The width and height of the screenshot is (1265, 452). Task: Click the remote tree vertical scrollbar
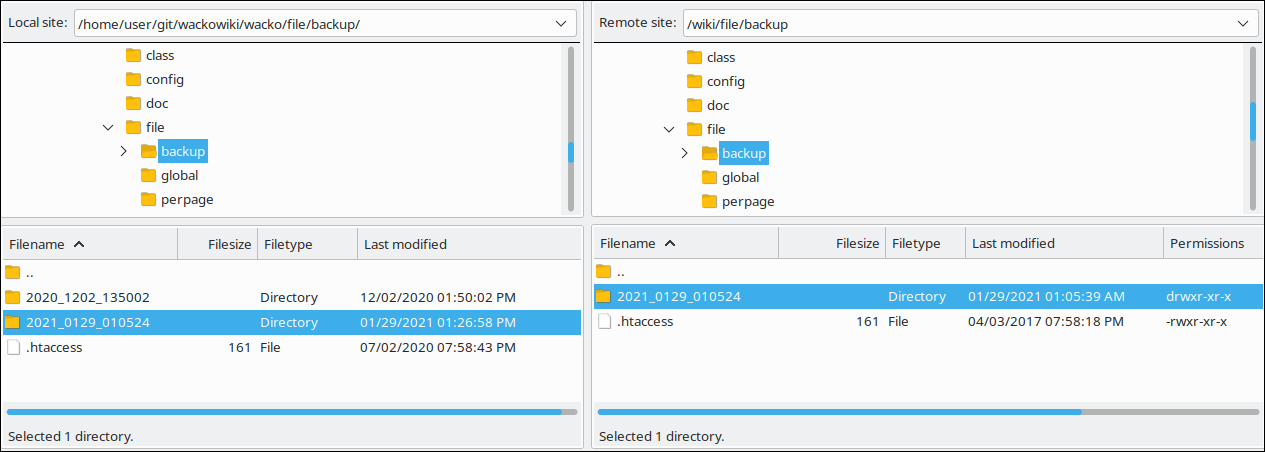[1252, 121]
